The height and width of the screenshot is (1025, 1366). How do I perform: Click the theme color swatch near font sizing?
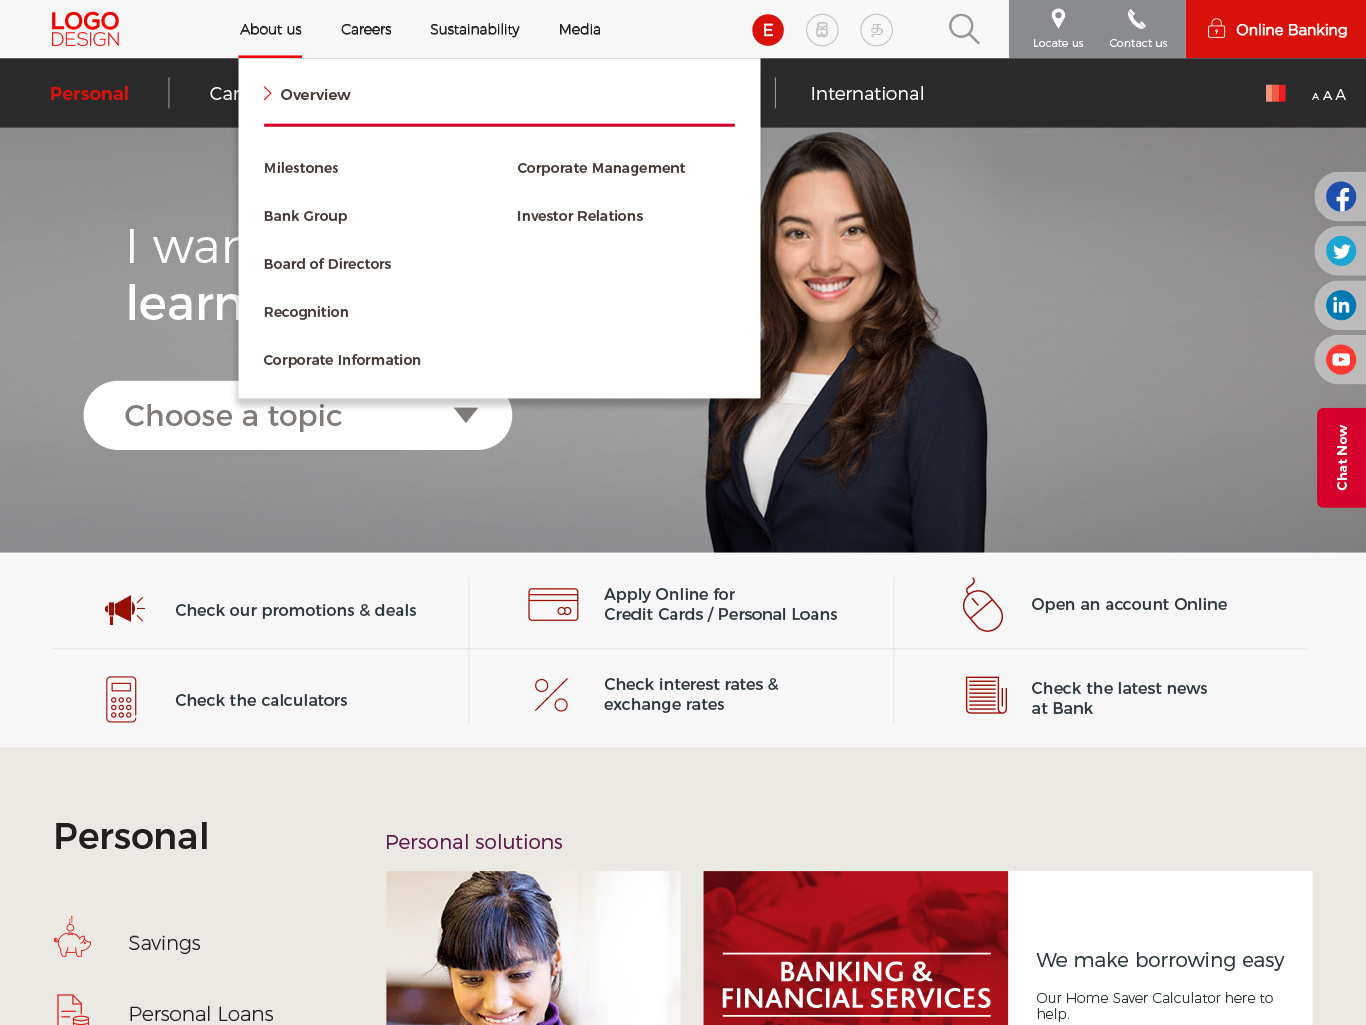click(x=1275, y=93)
